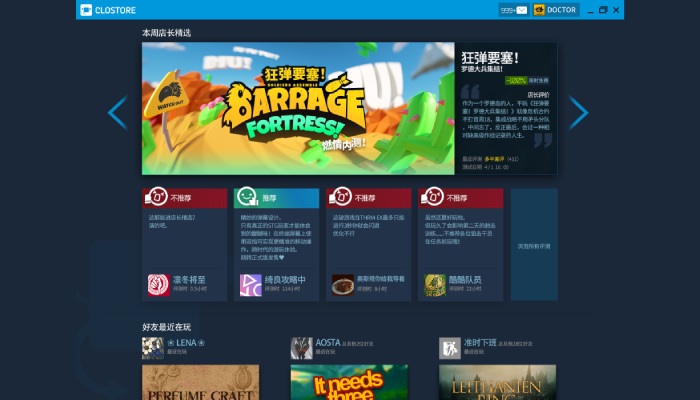Open LENA's flower avatar
The width and height of the screenshot is (700, 400).
(x=153, y=348)
